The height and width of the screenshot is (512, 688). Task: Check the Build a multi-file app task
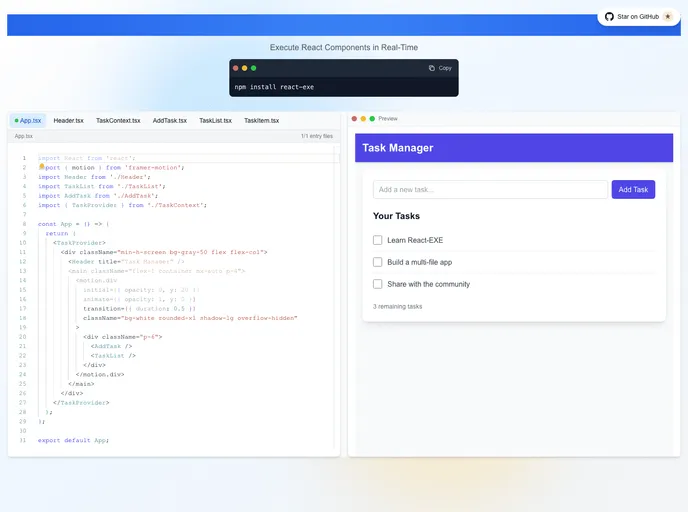[377, 262]
